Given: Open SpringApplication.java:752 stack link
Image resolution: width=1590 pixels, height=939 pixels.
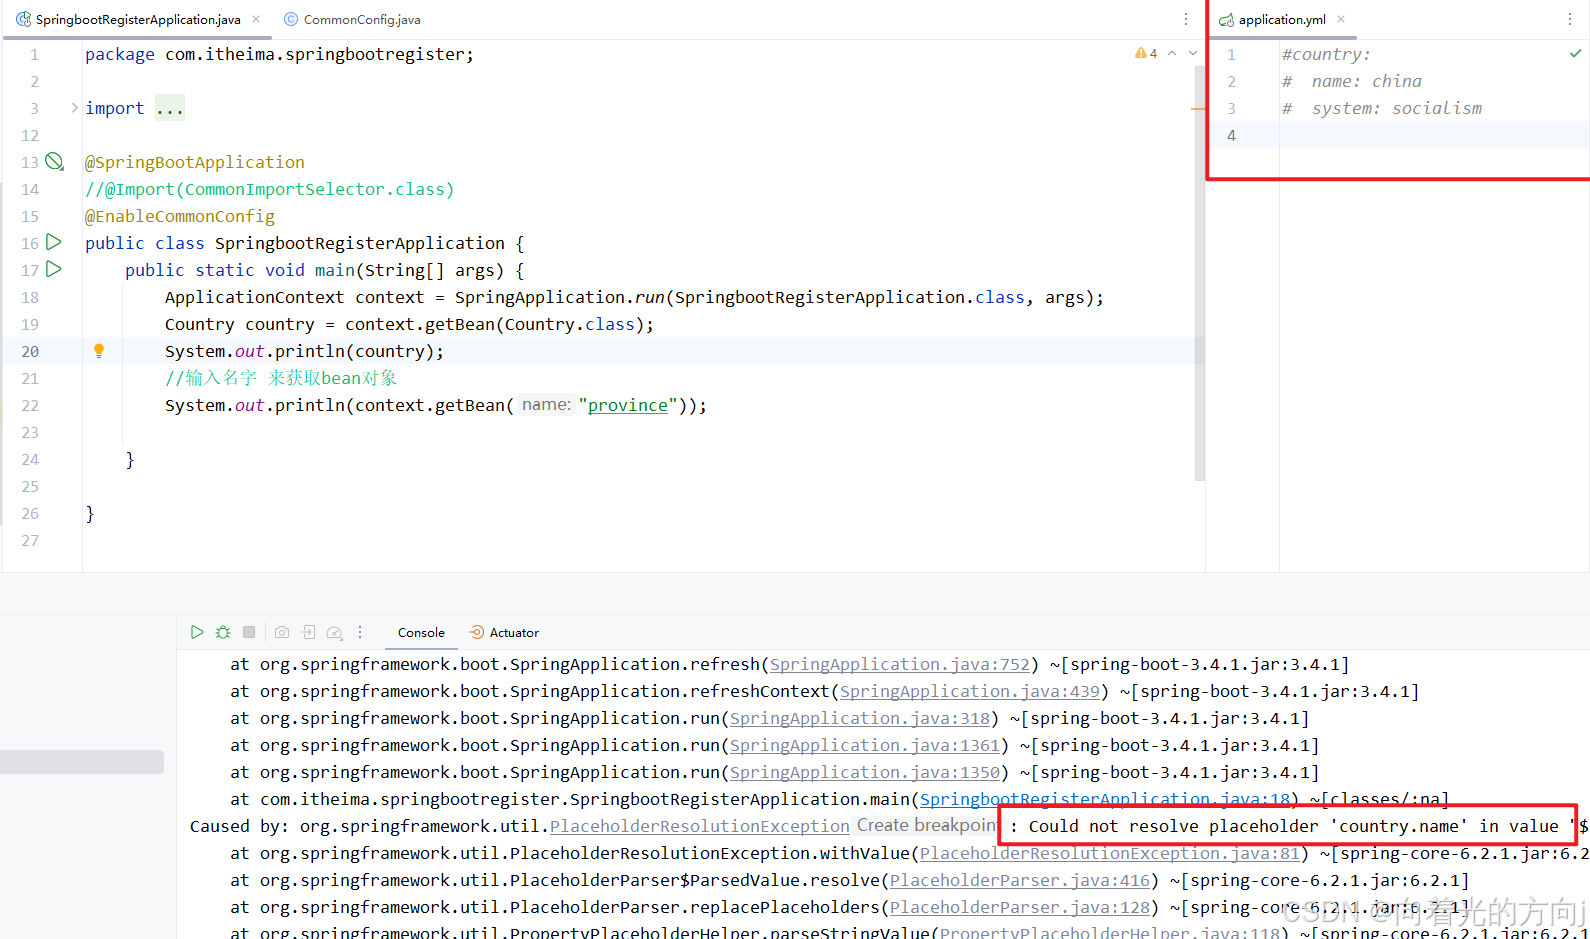Looking at the screenshot, I should coord(900,664).
